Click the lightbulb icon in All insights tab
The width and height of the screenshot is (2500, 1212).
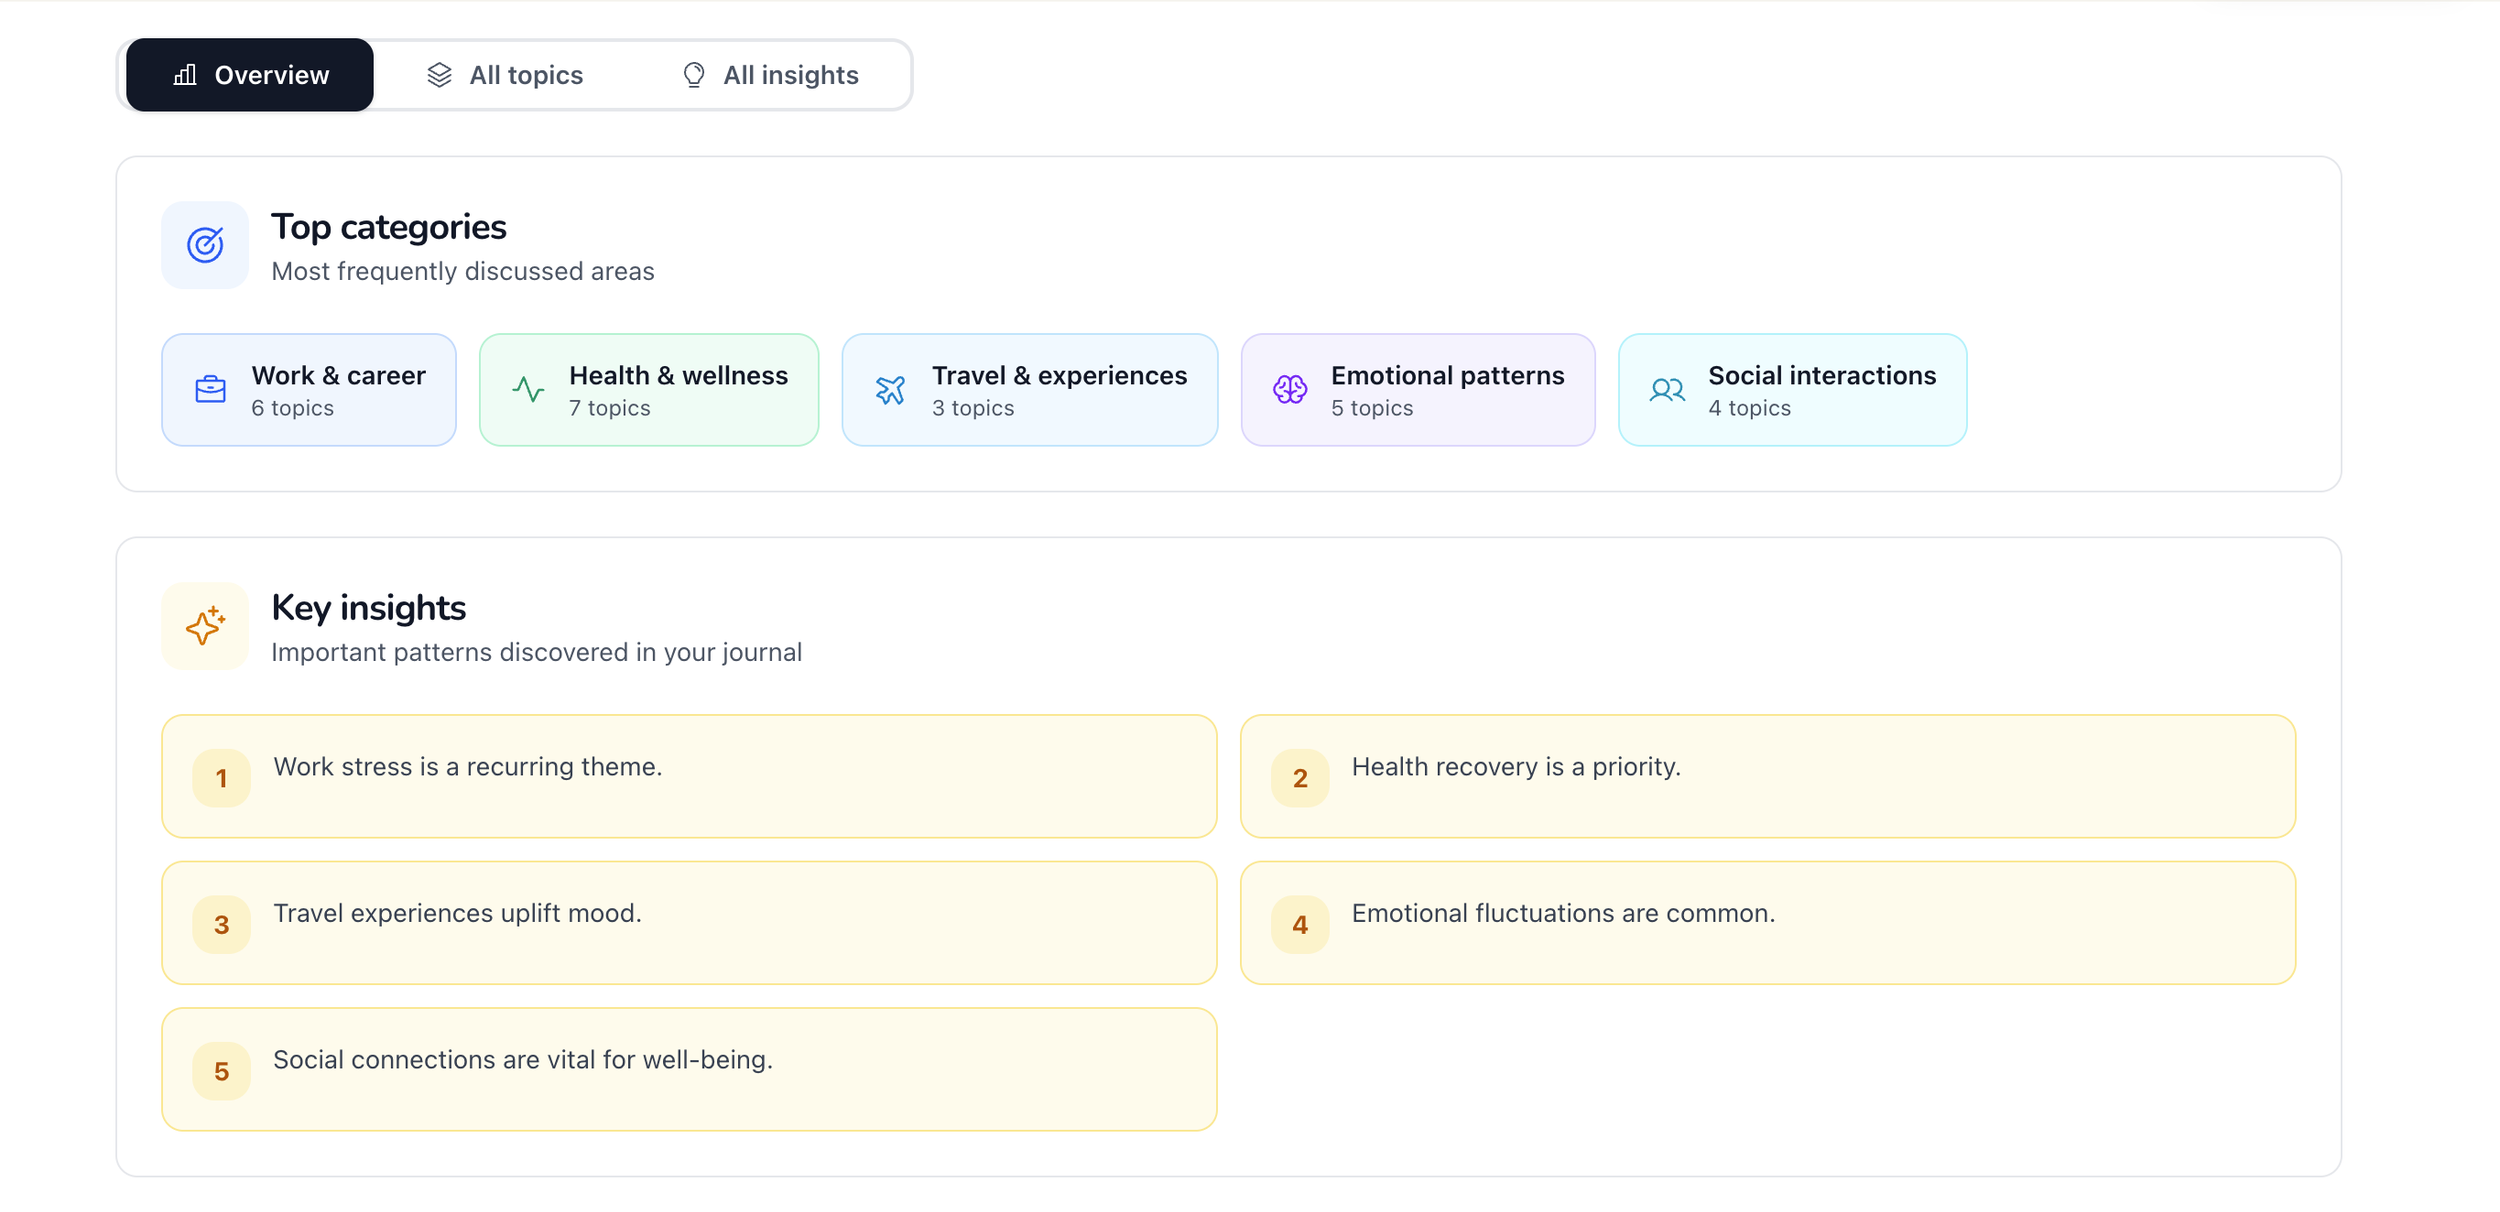click(x=693, y=75)
